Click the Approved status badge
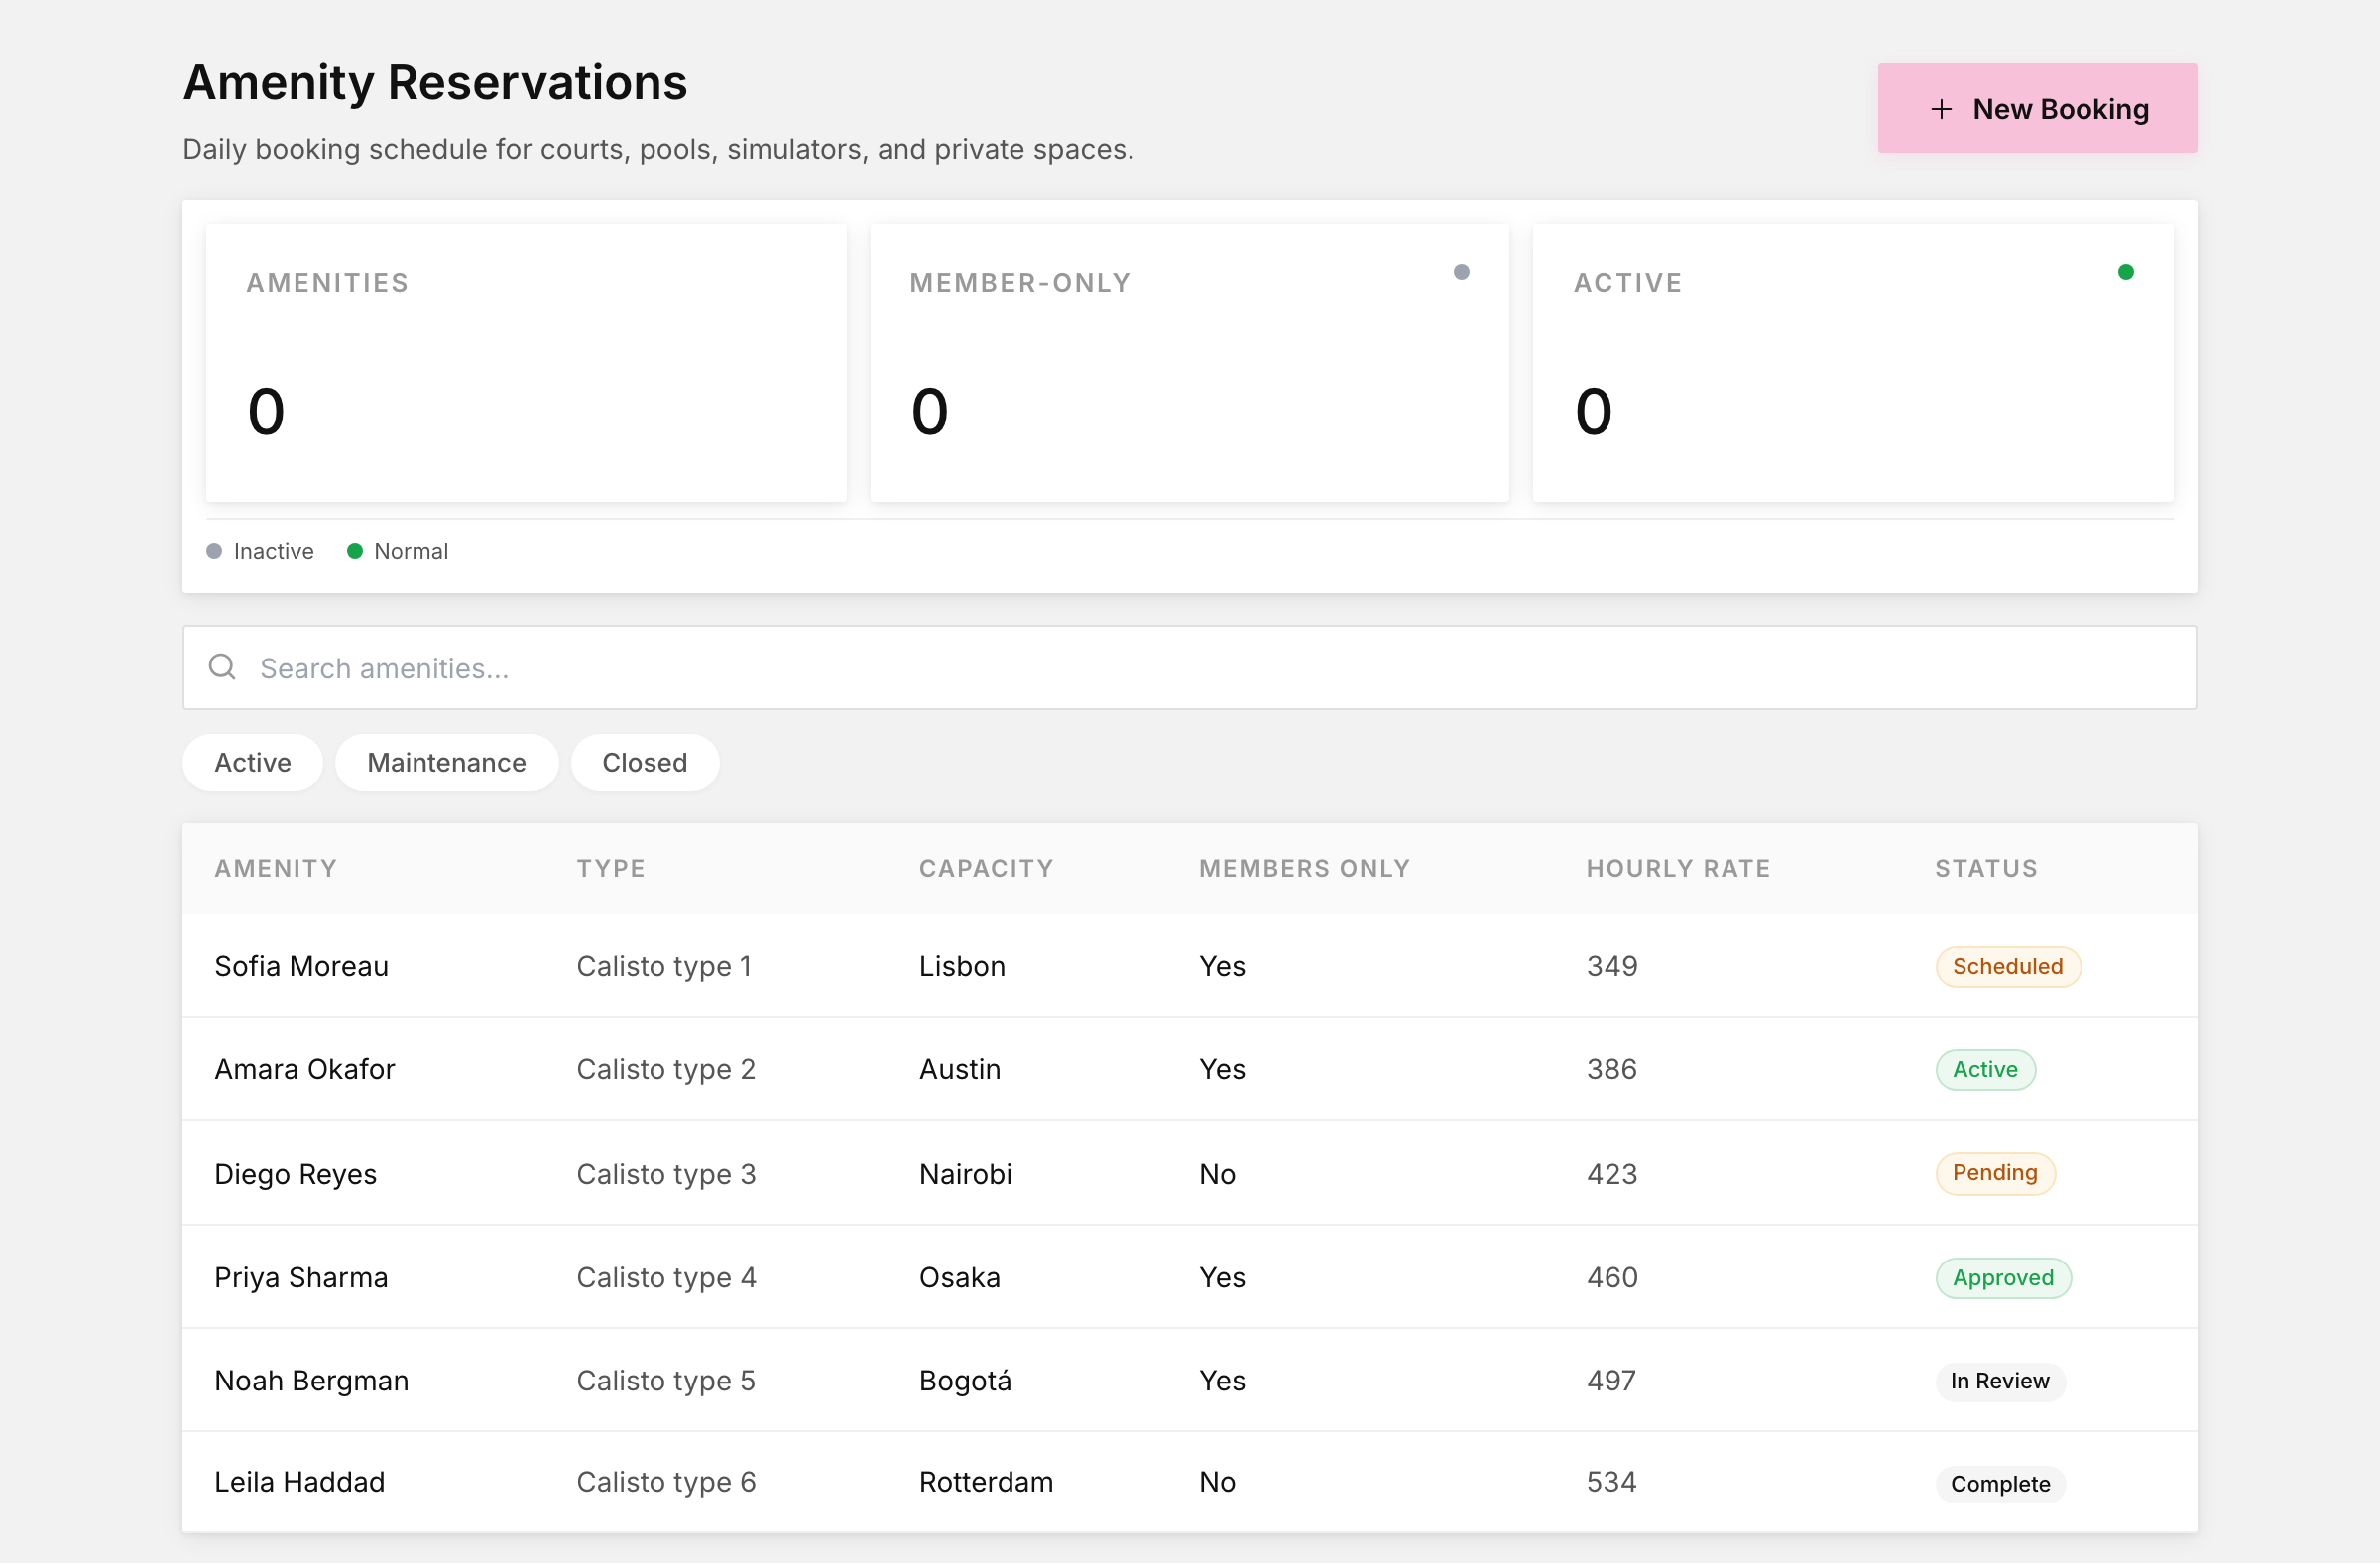 click(2003, 1278)
